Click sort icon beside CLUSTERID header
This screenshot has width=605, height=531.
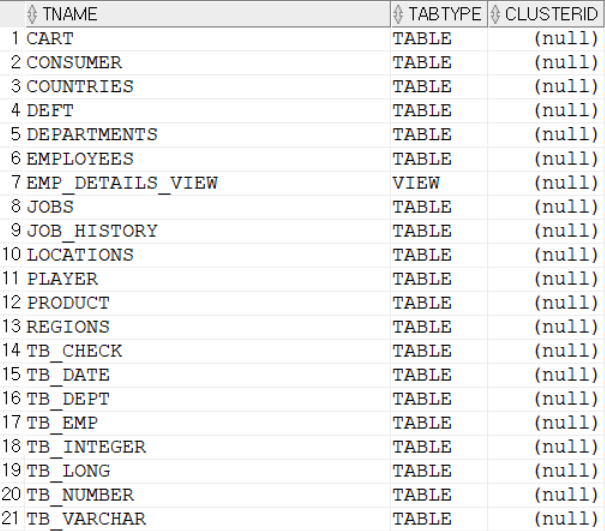point(495,14)
